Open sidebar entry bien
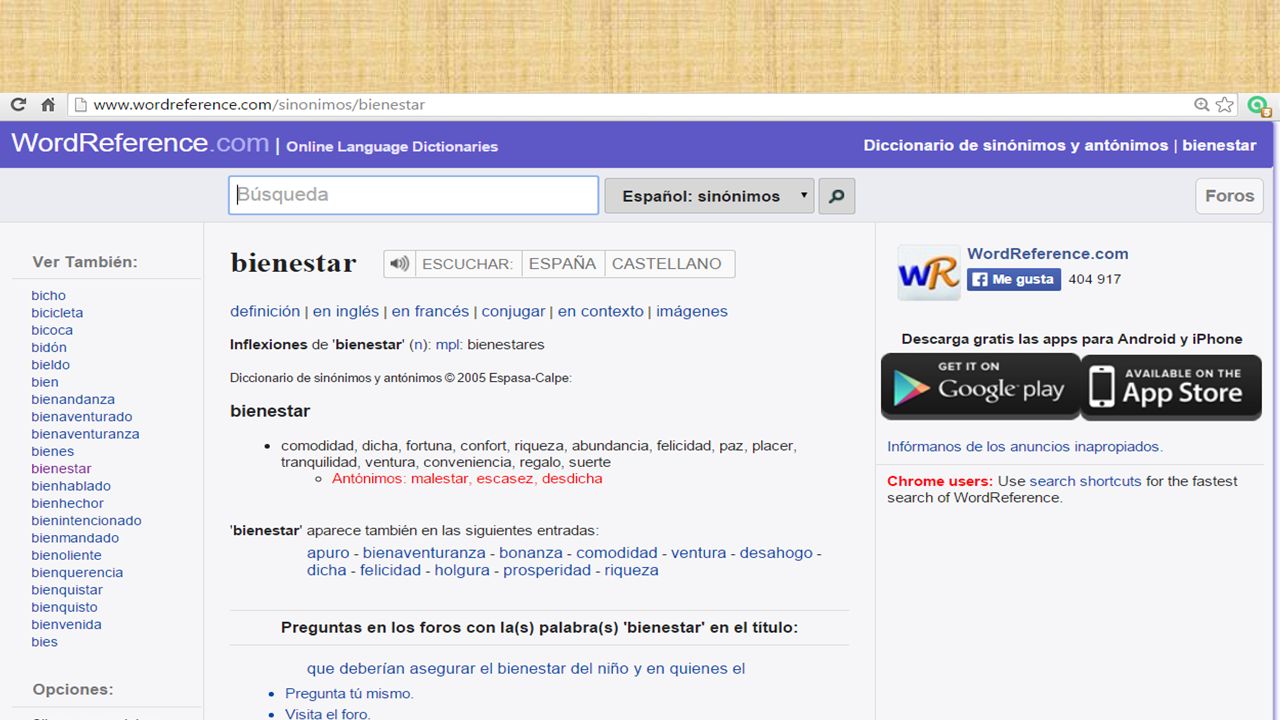Screen dimensions: 1280x720 [x=45, y=382]
